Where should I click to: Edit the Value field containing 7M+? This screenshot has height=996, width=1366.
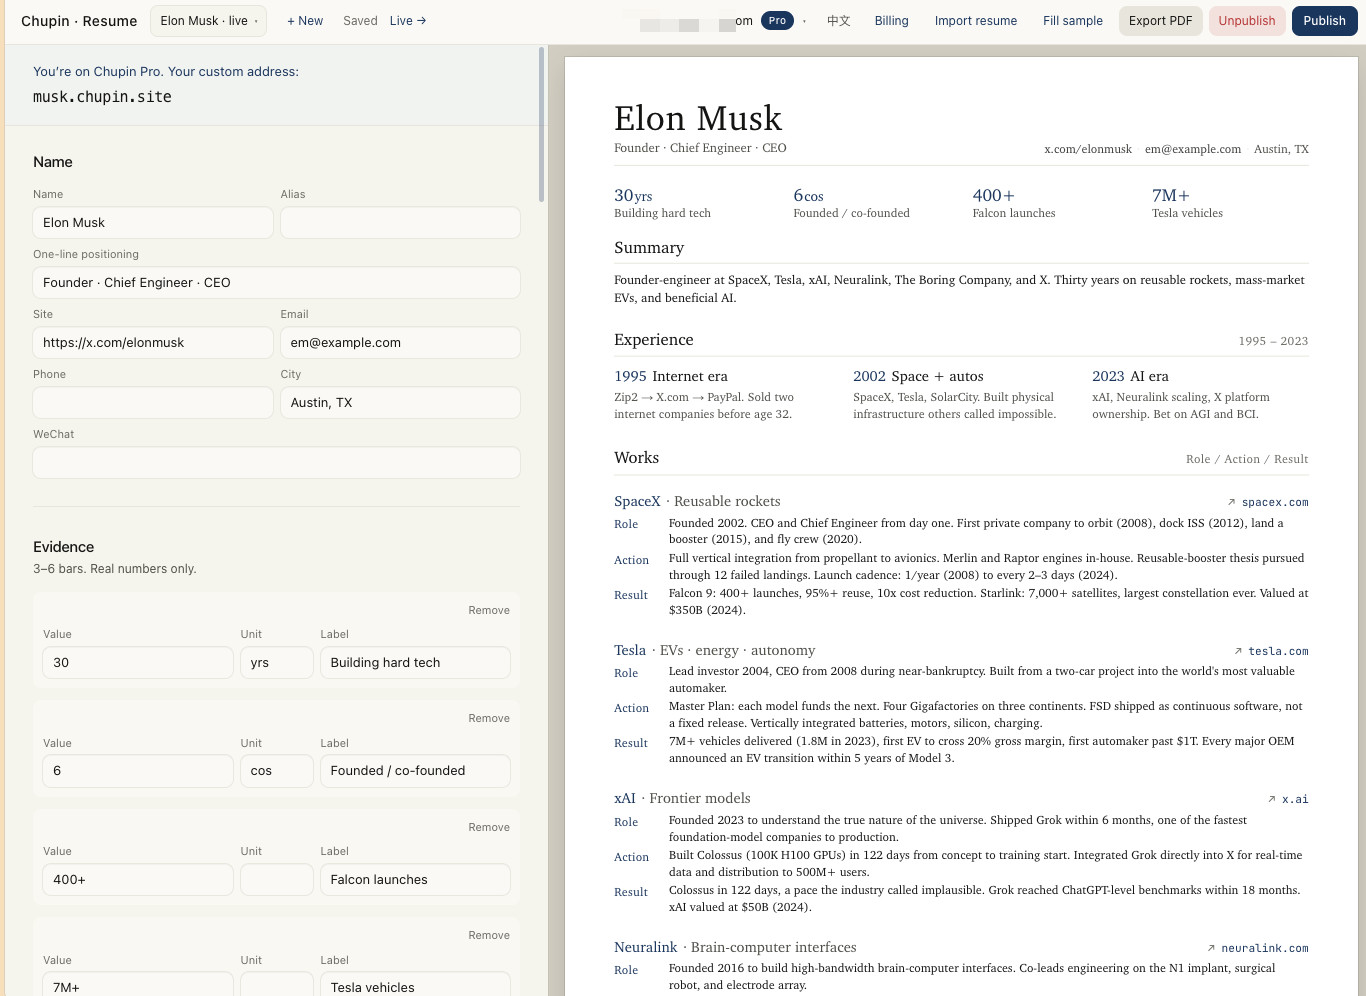click(138, 985)
